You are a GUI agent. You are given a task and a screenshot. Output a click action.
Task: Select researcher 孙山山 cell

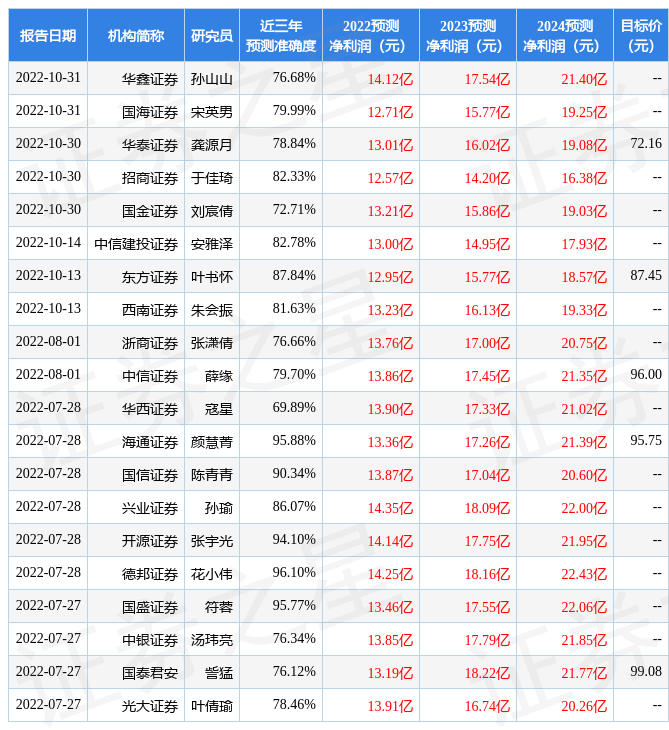212,79
